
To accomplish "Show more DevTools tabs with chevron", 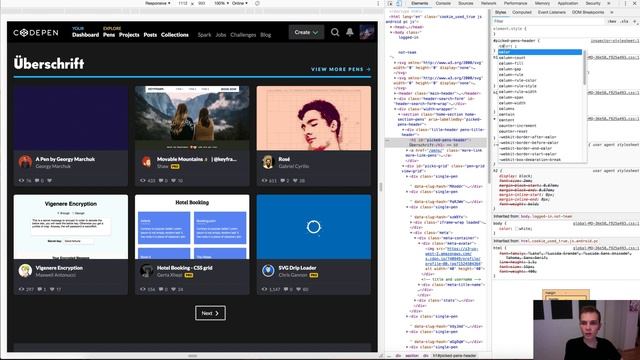I will (x=609, y=3).
